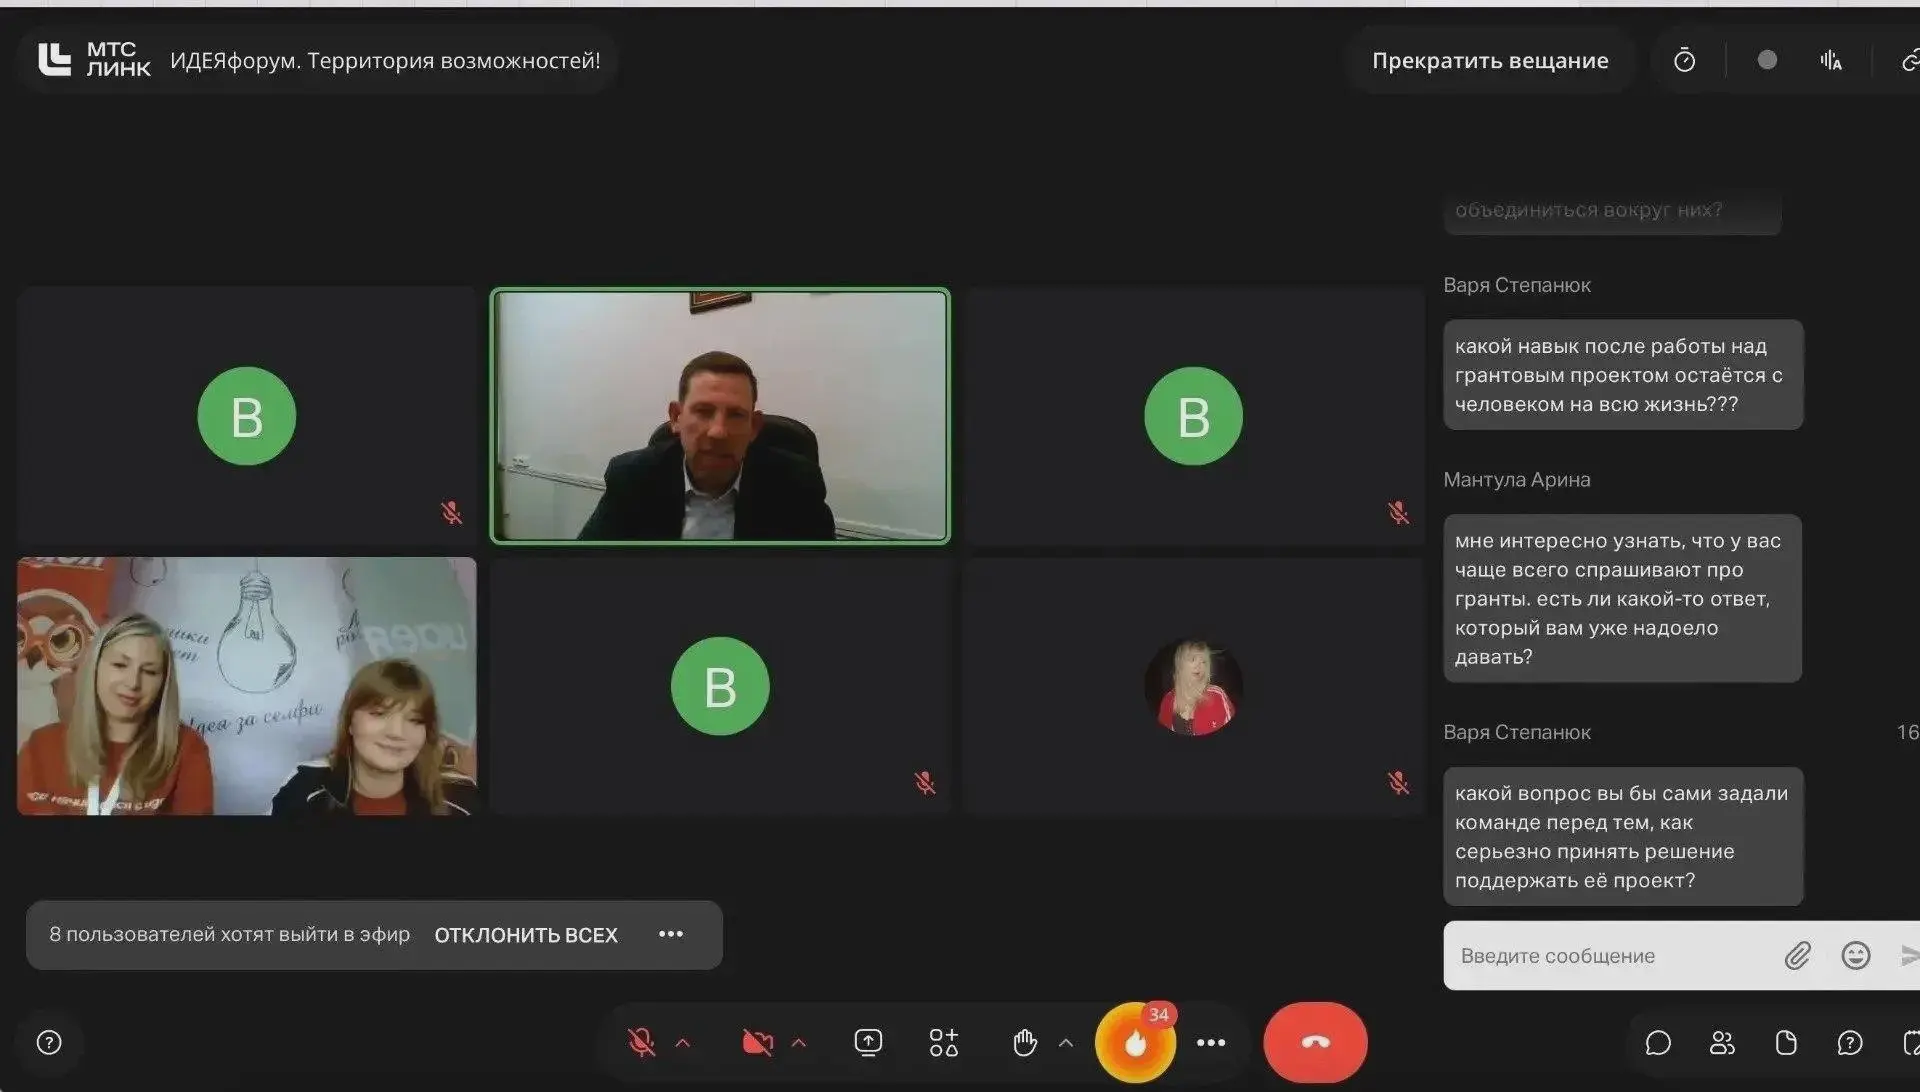Start screen sharing
1920x1092 pixels.
click(868, 1043)
